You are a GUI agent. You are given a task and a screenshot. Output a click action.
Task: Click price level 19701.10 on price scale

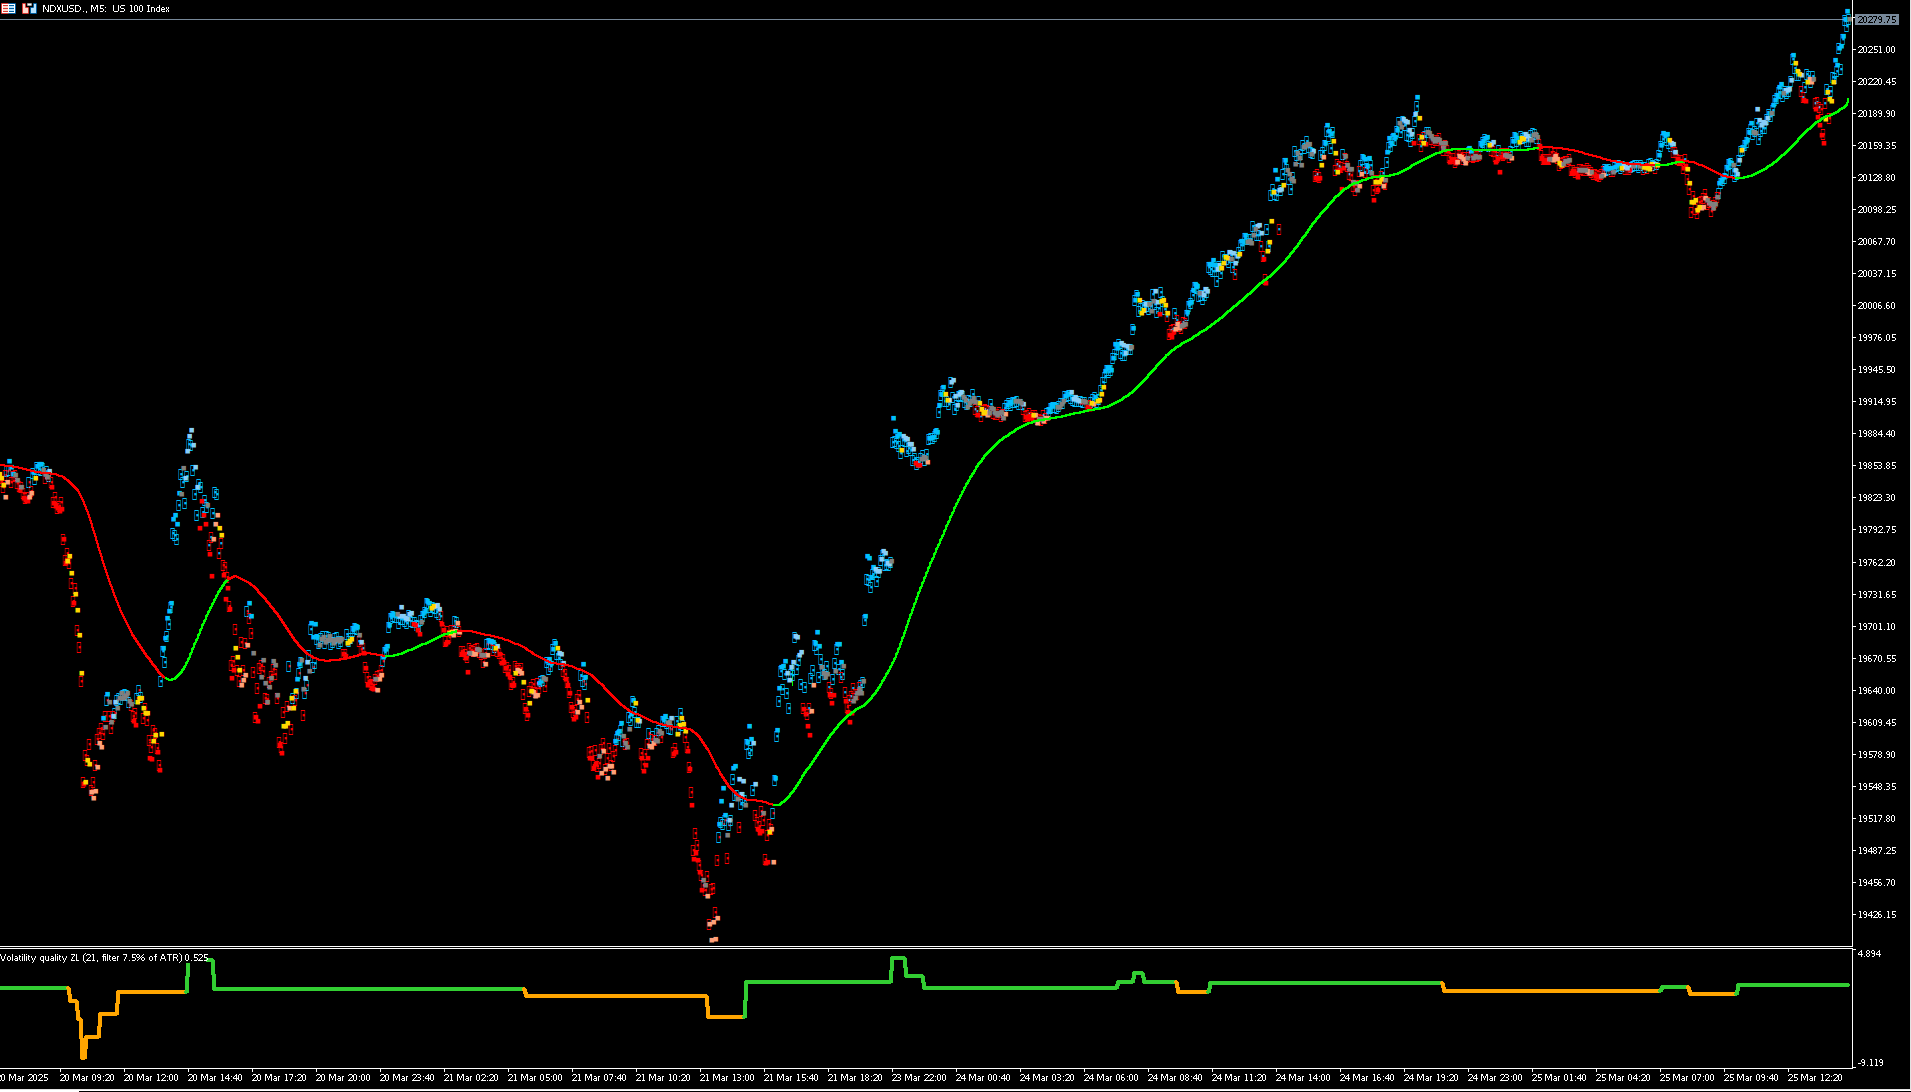pyautogui.click(x=1876, y=627)
